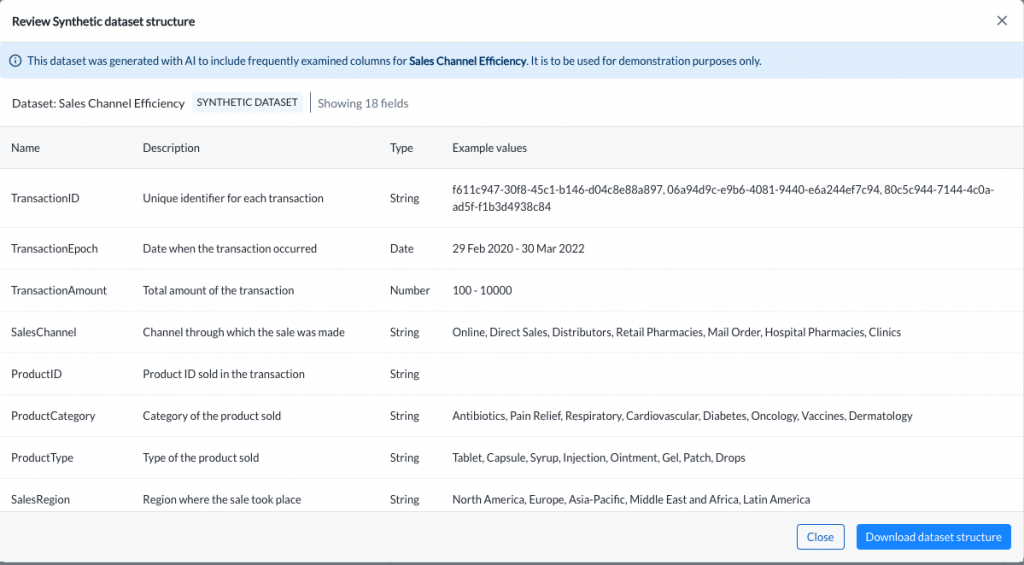This screenshot has height=565, width=1024.
Task: Click the String type in TransactionID row
Action: click(404, 198)
